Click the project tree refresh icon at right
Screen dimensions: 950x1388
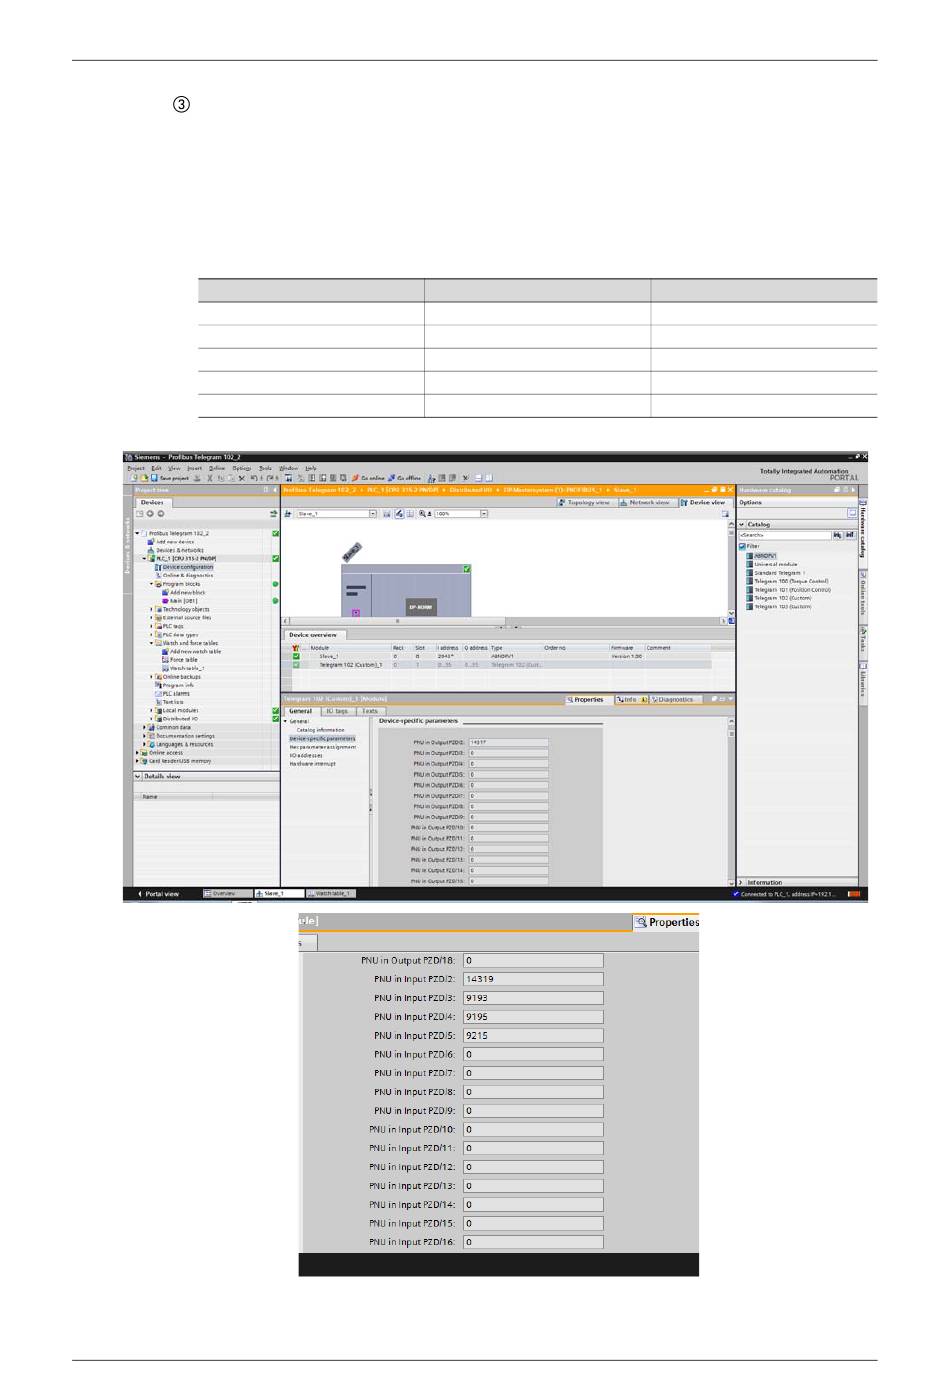[273, 514]
